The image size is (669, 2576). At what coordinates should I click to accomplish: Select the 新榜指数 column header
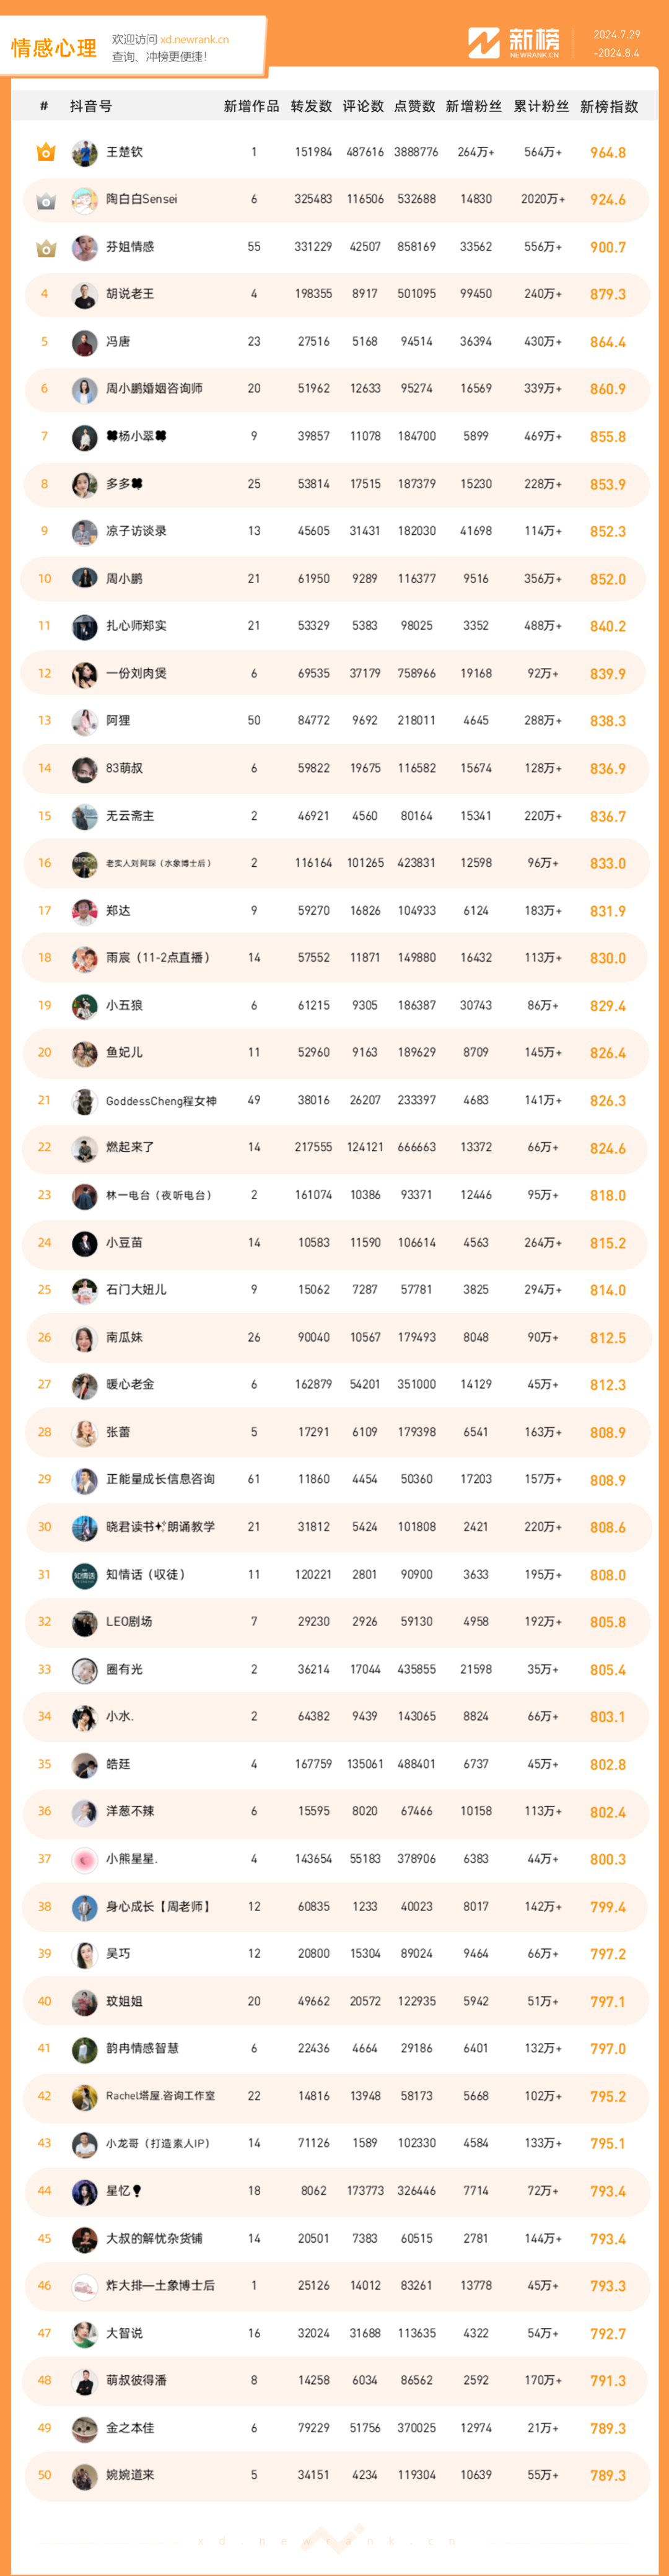pyautogui.click(x=609, y=106)
